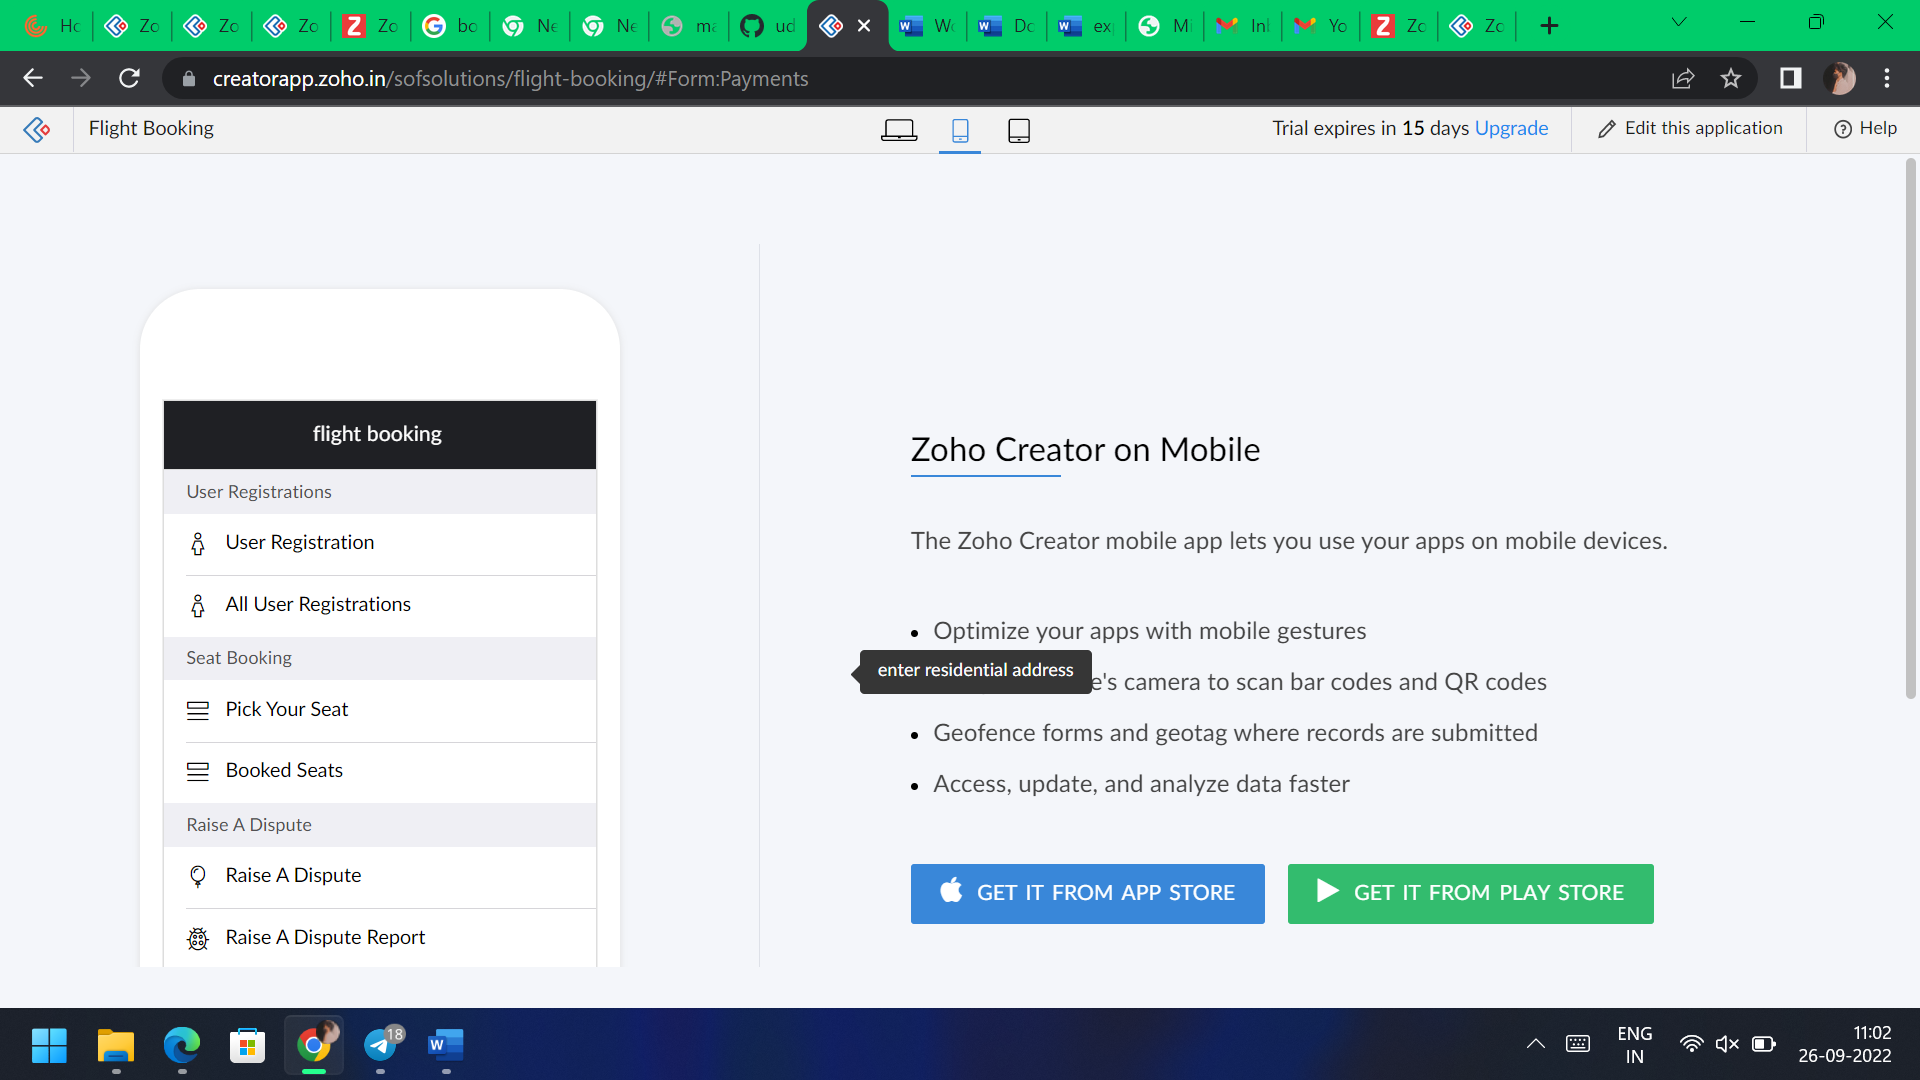Click share page icon in address bar
The height and width of the screenshot is (1080, 1920).
point(1683,78)
